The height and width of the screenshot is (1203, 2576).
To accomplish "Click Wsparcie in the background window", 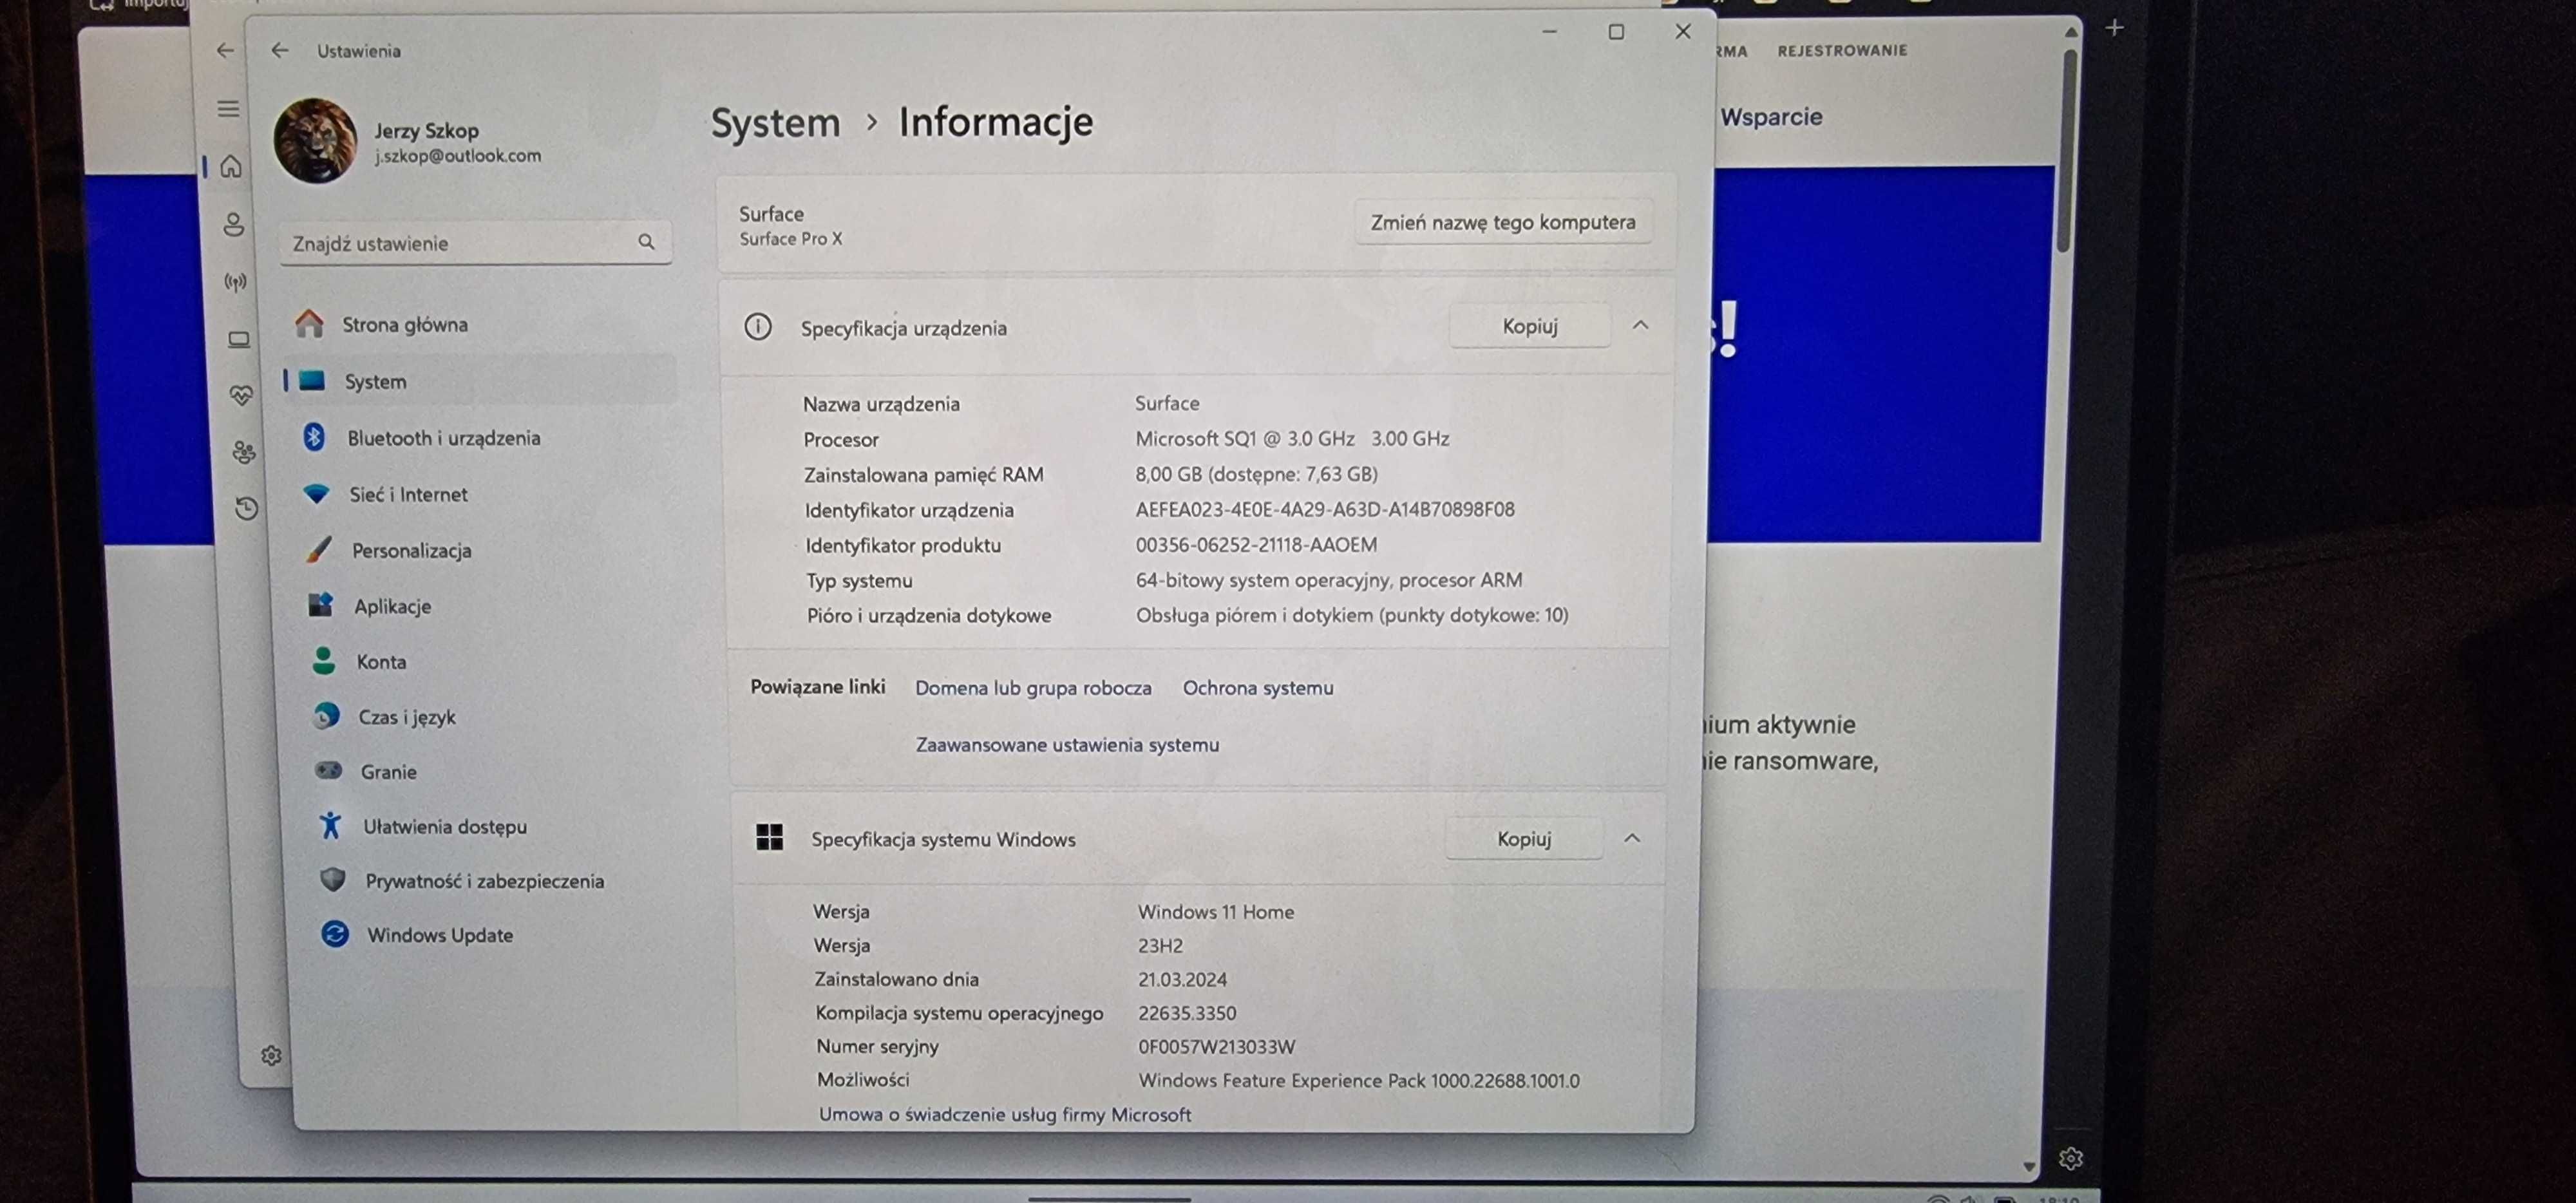I will point(1771,116).
